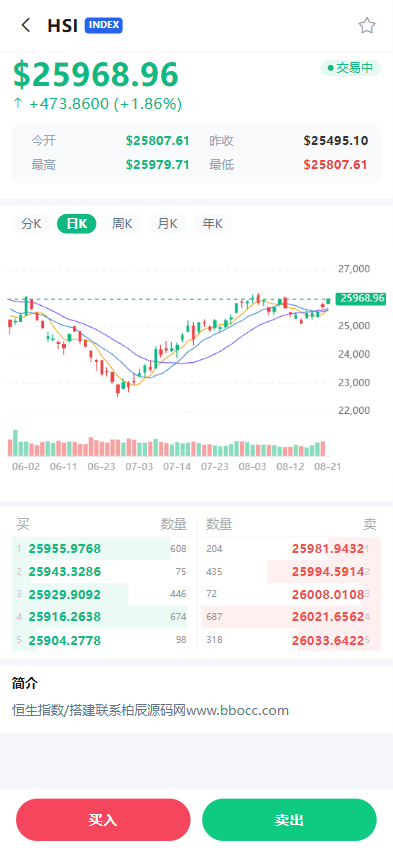Click the 08-21 date label

pos(327,466)
